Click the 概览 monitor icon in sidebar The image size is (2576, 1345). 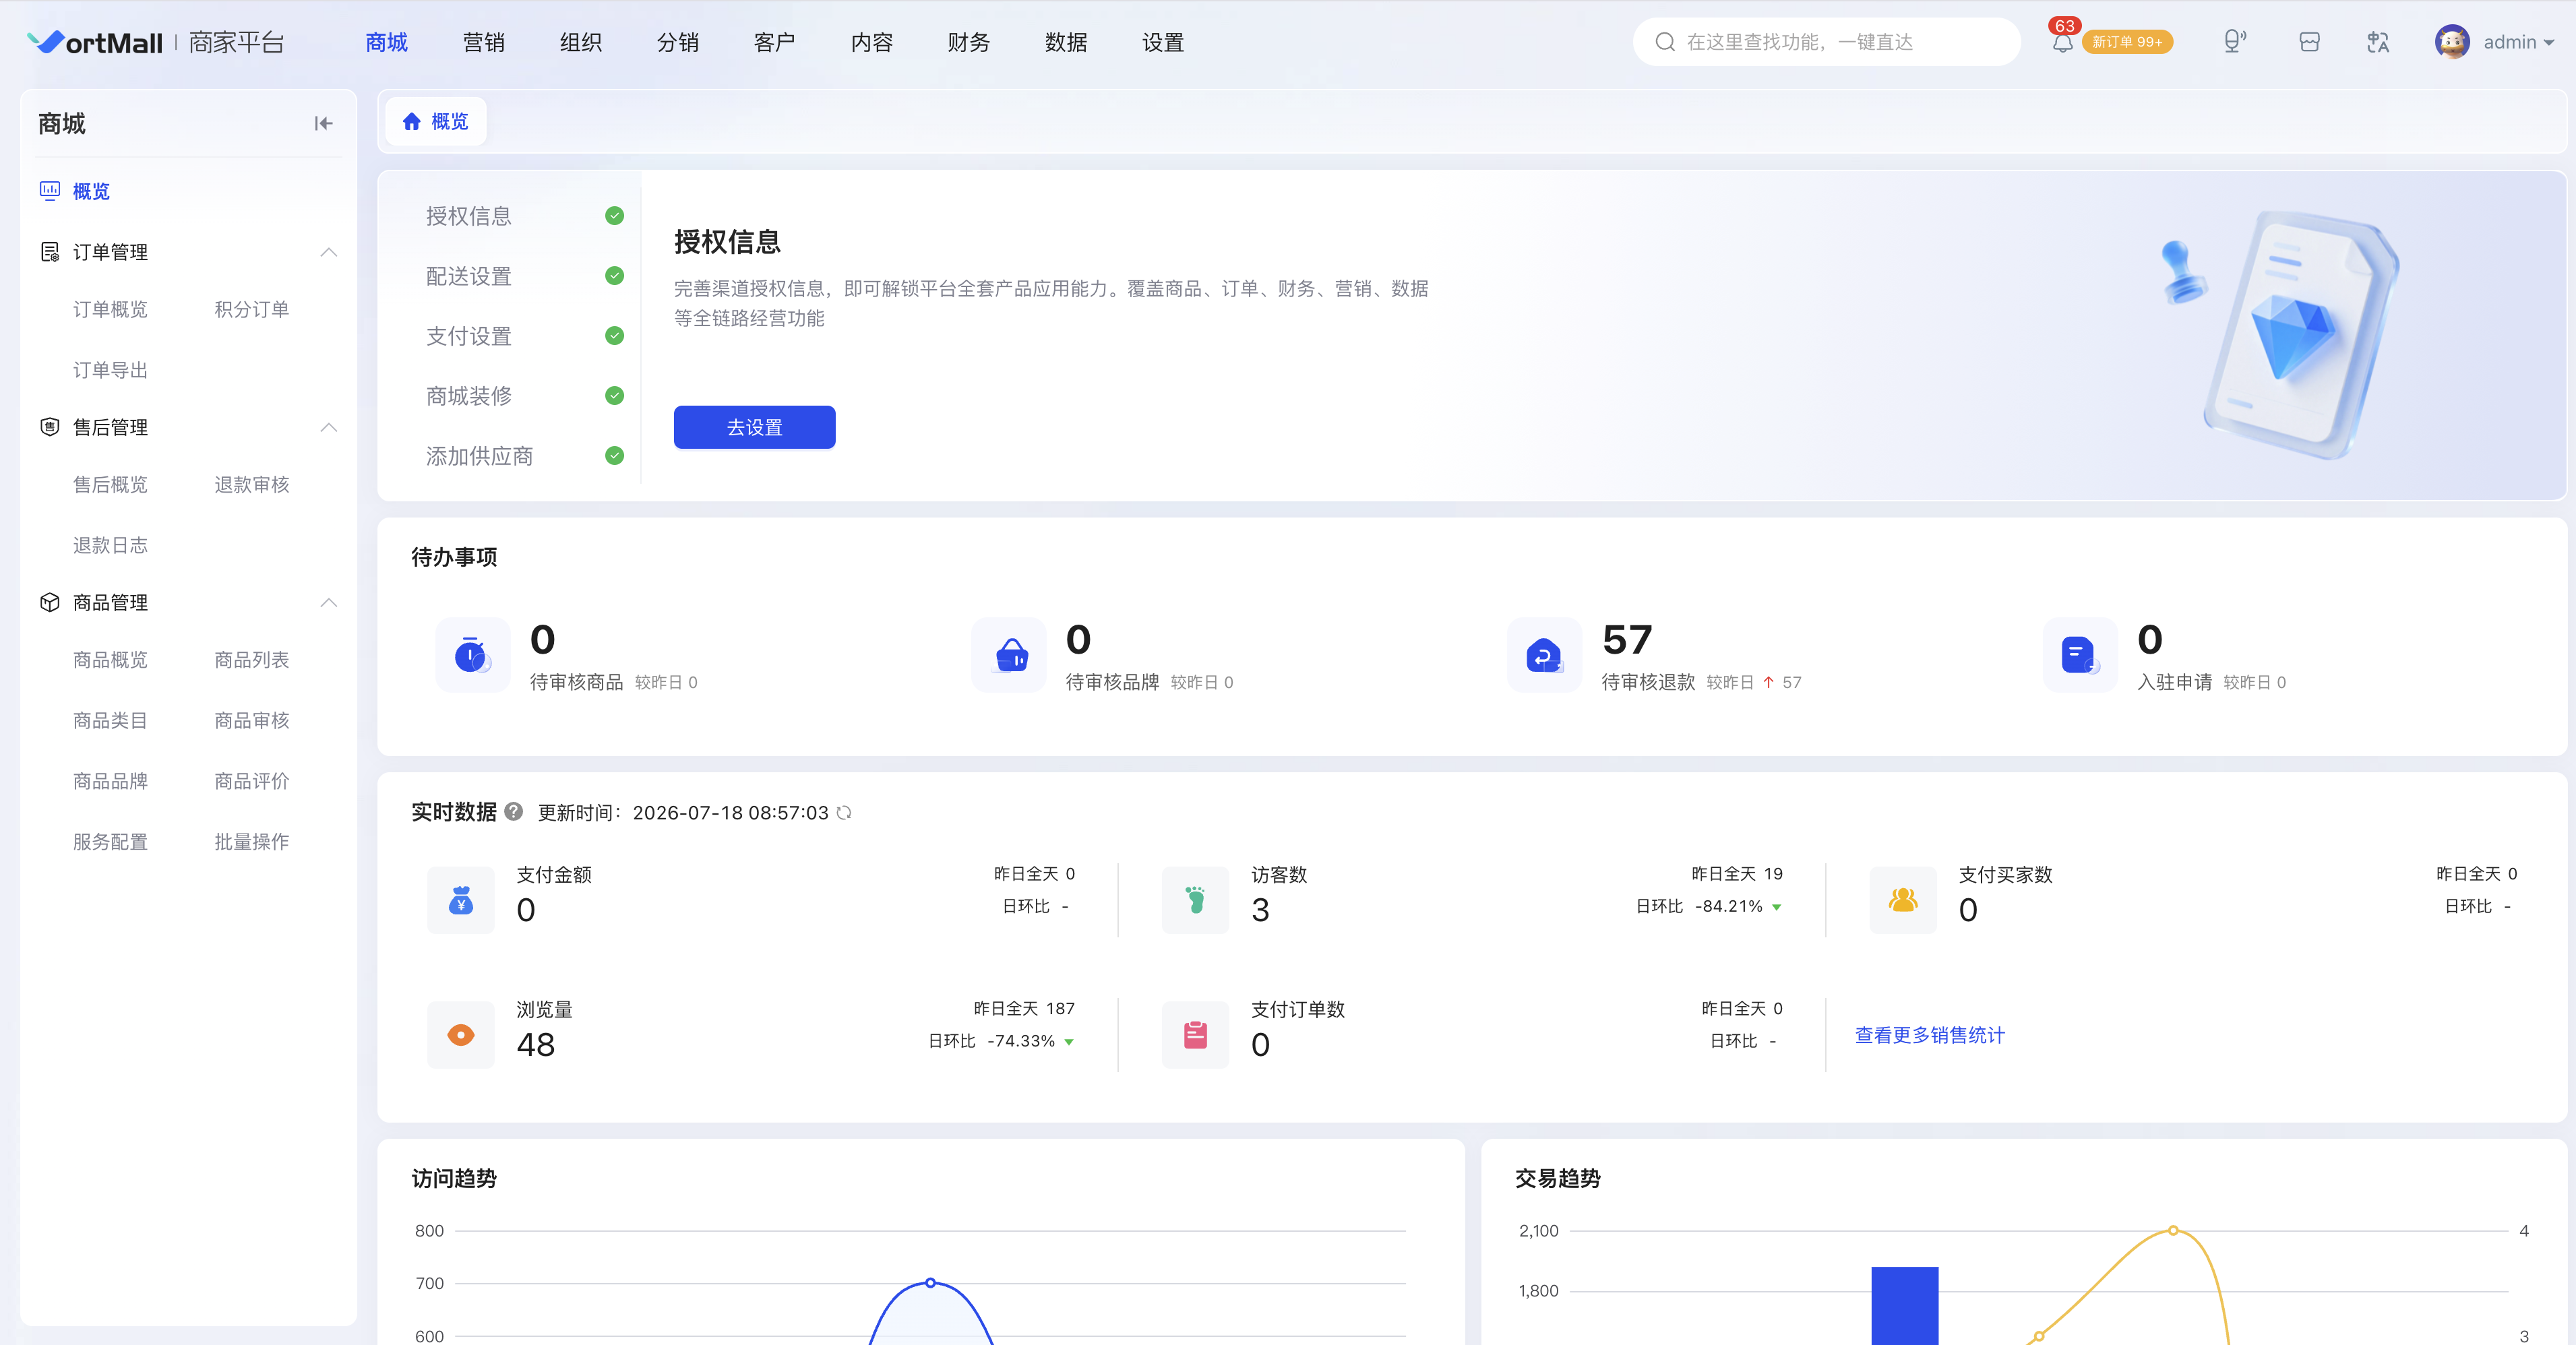pyautogui.click(x=49, y=190)
